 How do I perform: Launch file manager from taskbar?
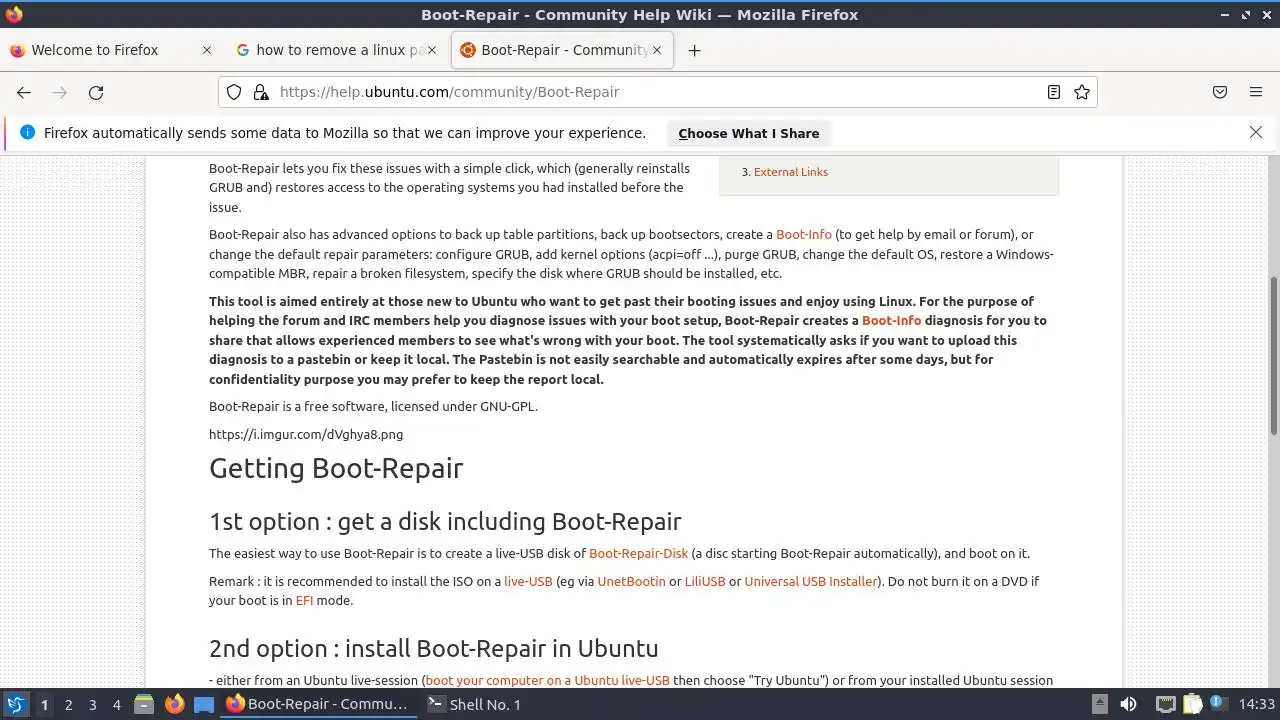tap(144, 704)
